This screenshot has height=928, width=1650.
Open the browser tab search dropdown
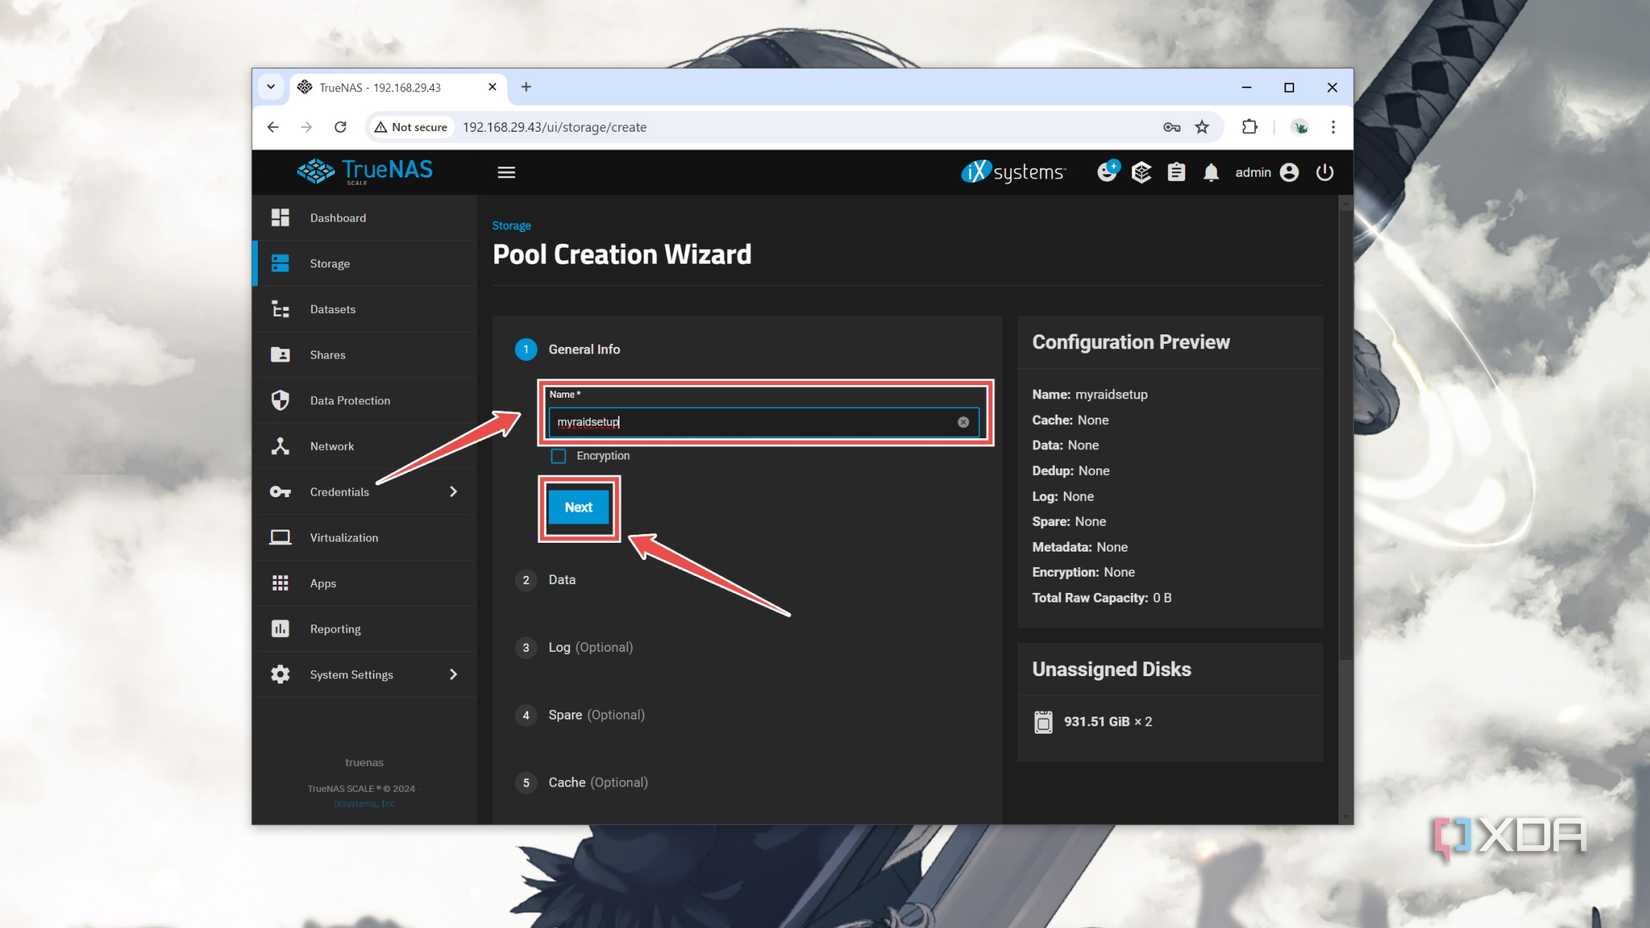pos(270,87)
